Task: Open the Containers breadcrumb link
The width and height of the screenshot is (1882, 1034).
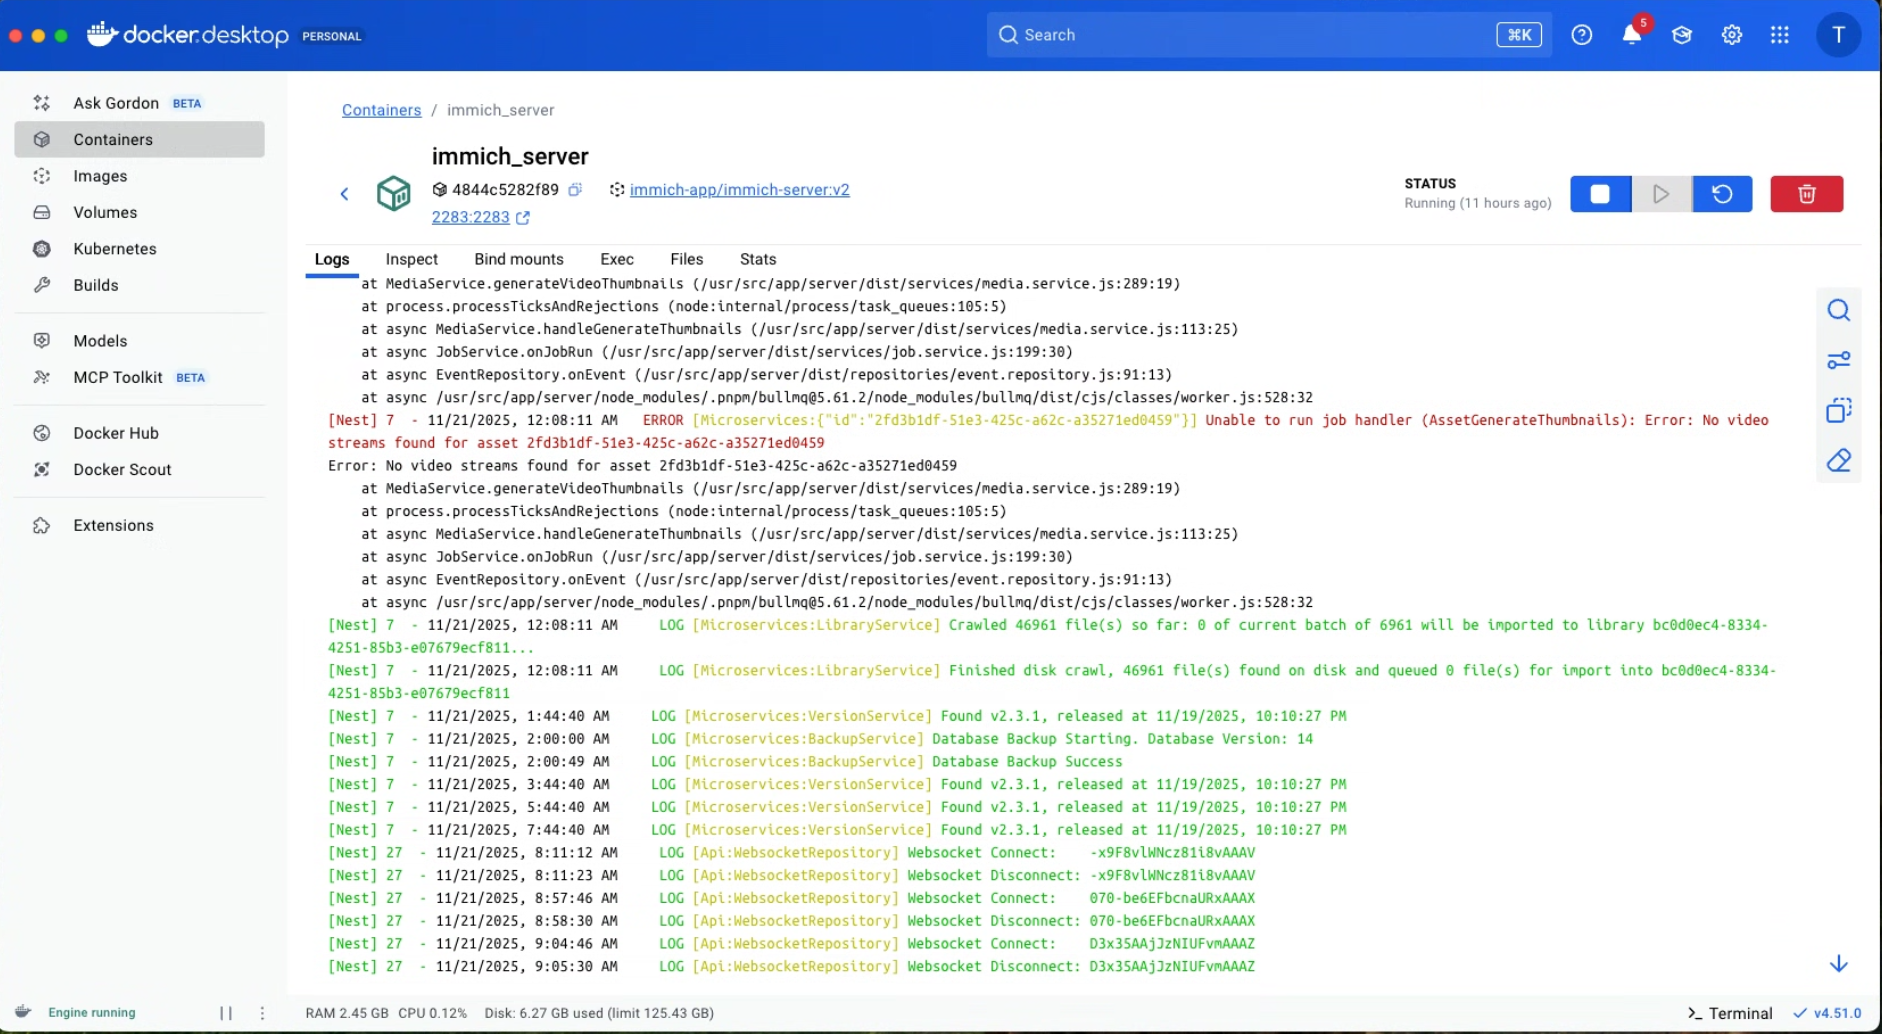Action: [380, 110]
